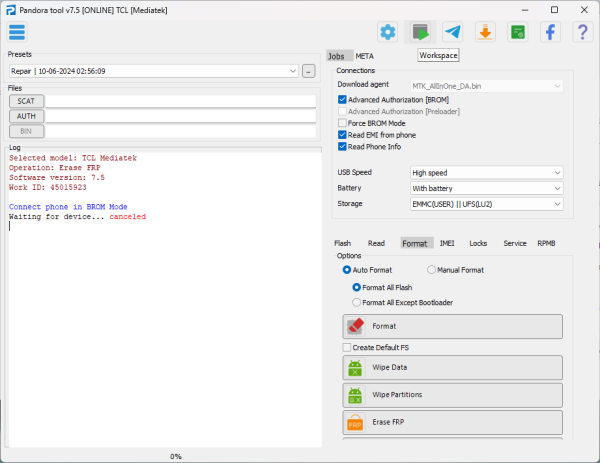Click the run/start screen capture icon
600x463 pixels.
point(420,32)
